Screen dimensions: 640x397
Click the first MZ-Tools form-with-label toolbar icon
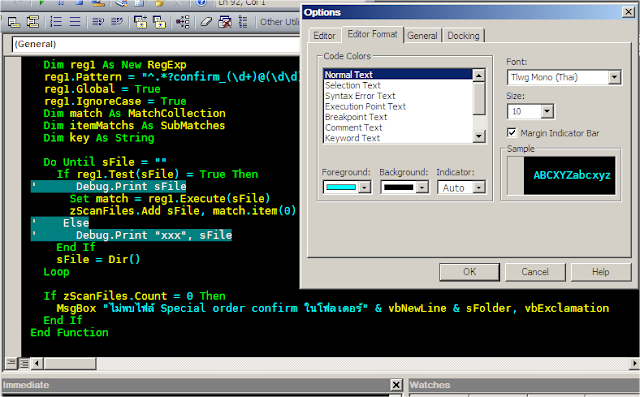13,22
